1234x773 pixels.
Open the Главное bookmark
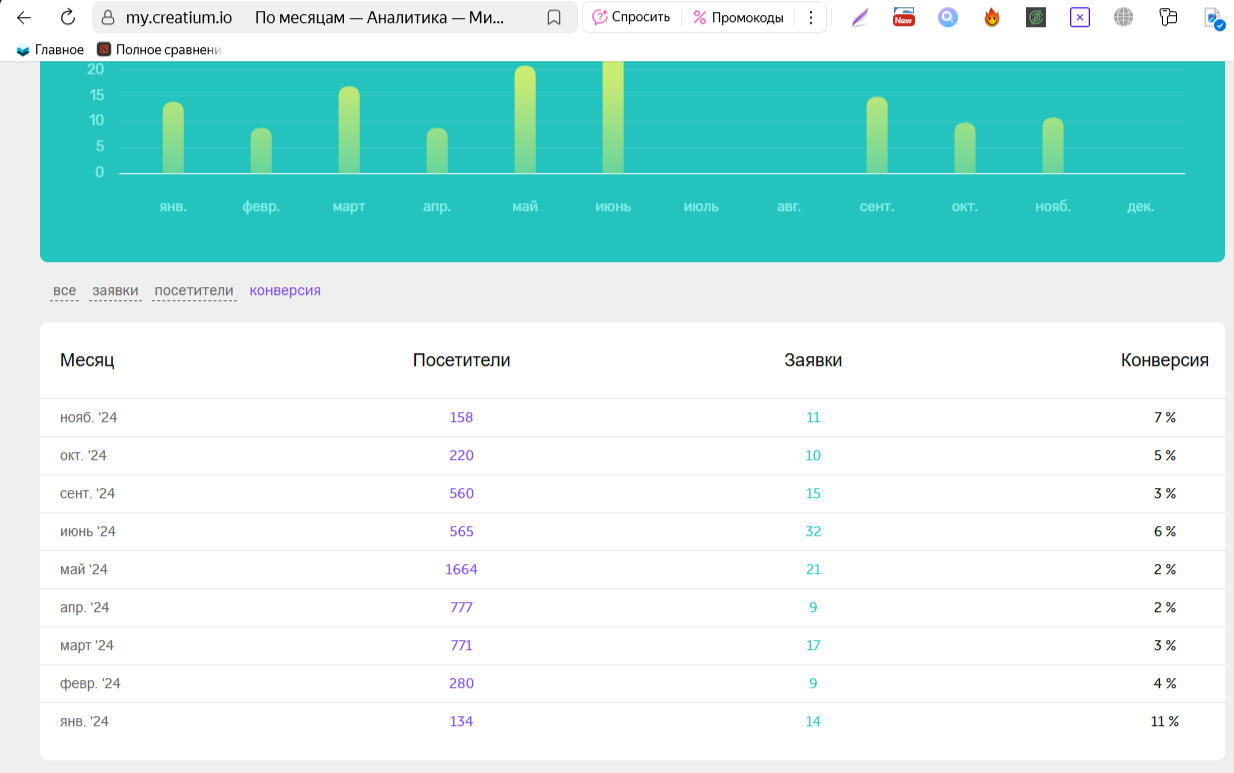point(50,49)
